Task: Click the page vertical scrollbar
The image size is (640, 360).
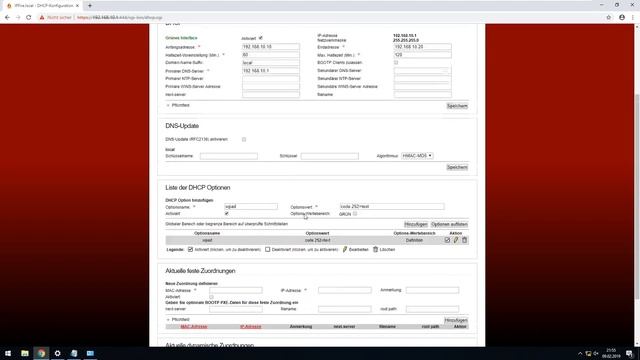Action: coord(637,196)
